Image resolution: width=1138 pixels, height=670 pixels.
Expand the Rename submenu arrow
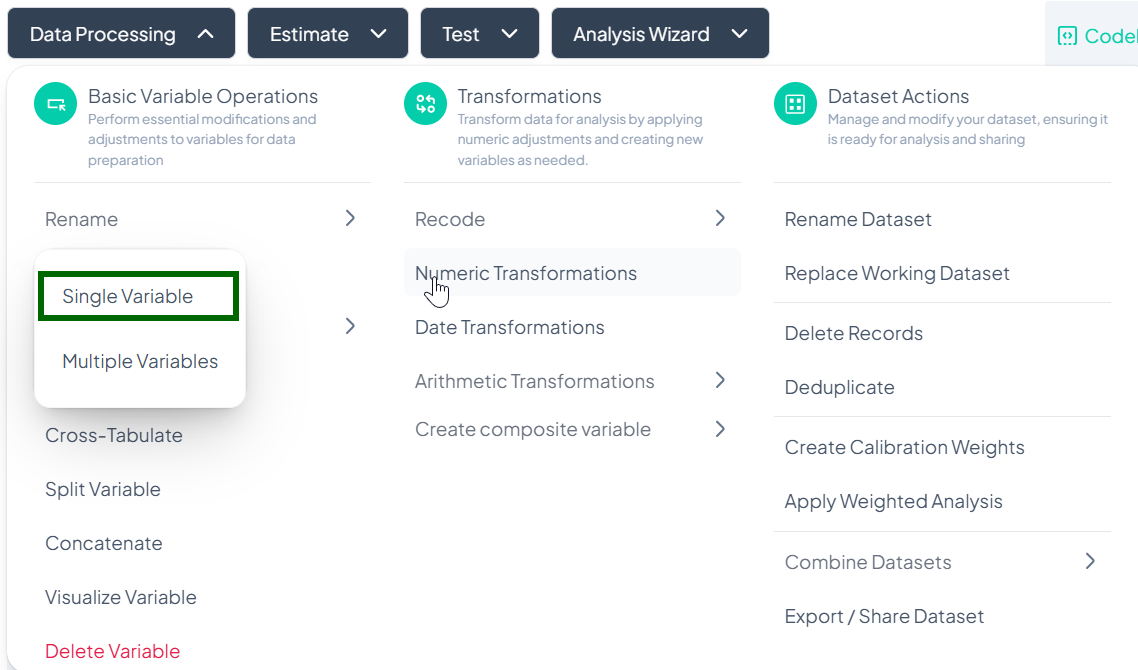point(350,218)
